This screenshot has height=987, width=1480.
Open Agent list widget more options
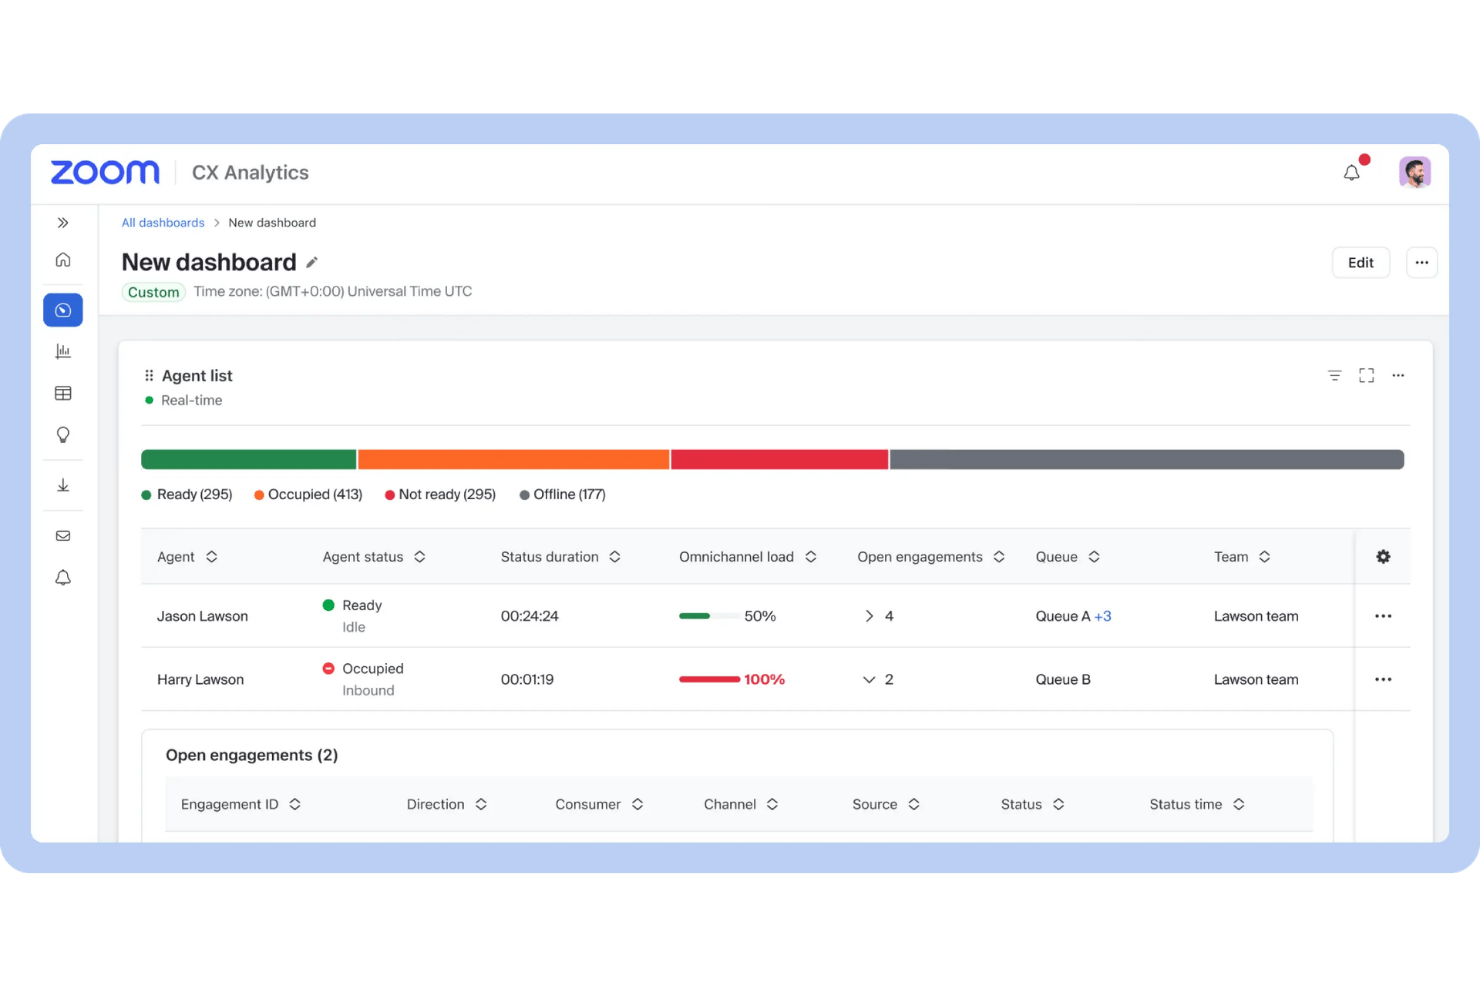coord(1398,376)
